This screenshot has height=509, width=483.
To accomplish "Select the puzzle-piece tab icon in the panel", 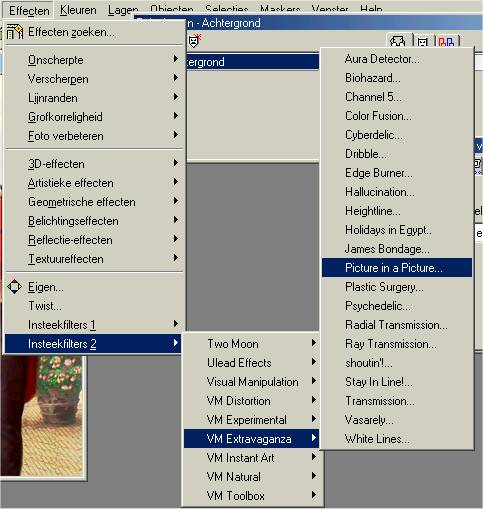I will [398, 42].
